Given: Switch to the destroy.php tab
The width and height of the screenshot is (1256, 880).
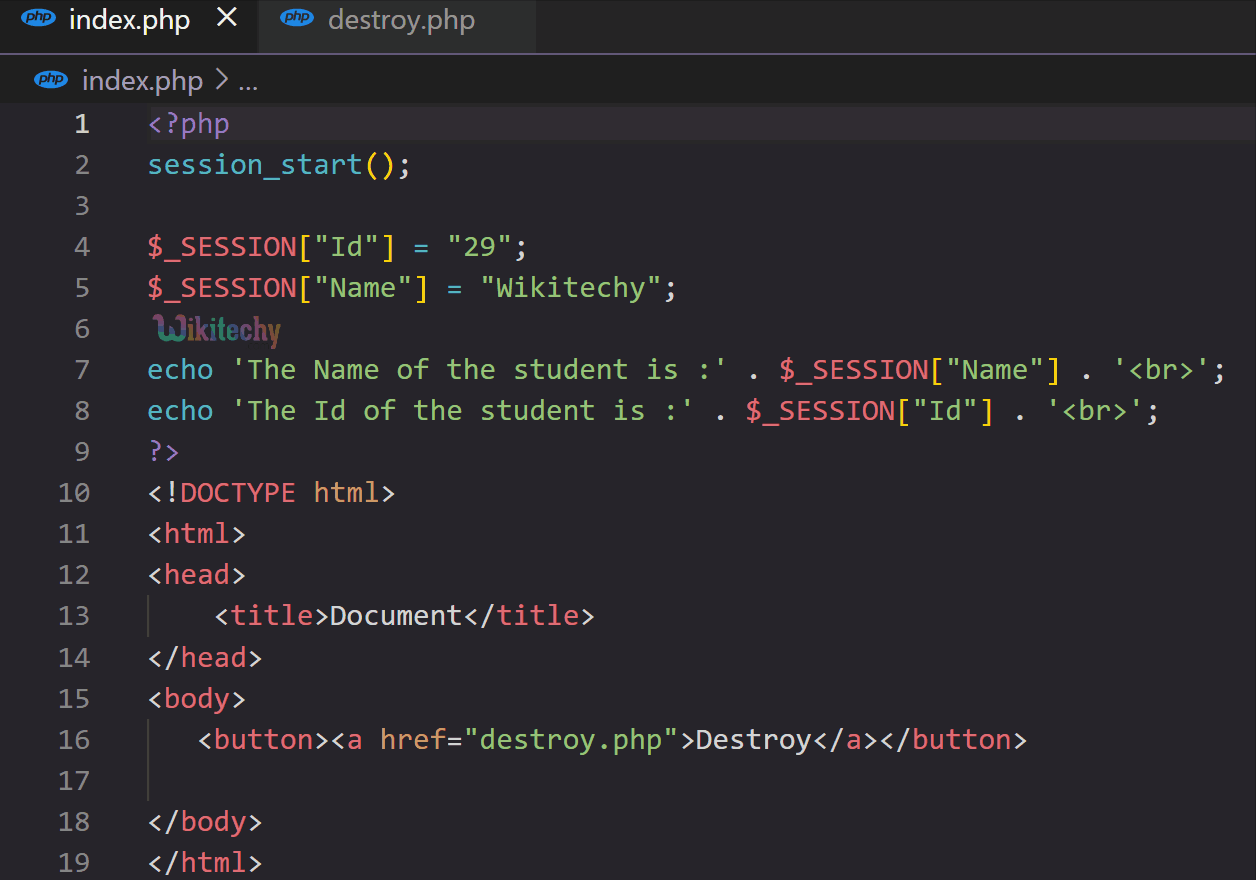Looking at the screenshot, I should click(x=400, y=20).
